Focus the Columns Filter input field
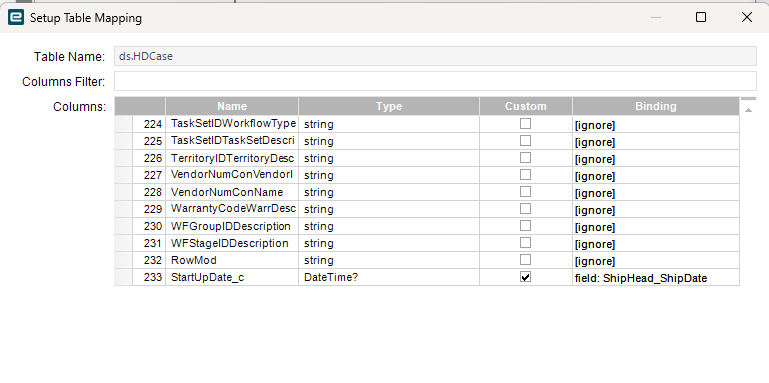 (x=436, y=81)
